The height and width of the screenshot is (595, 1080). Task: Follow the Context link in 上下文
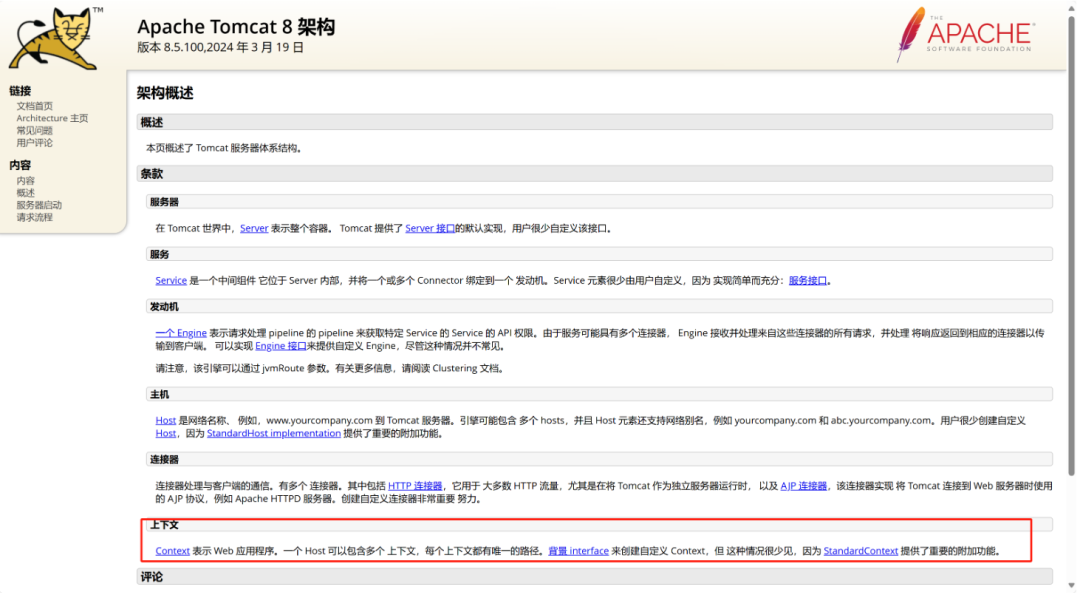tap(172, 552)
